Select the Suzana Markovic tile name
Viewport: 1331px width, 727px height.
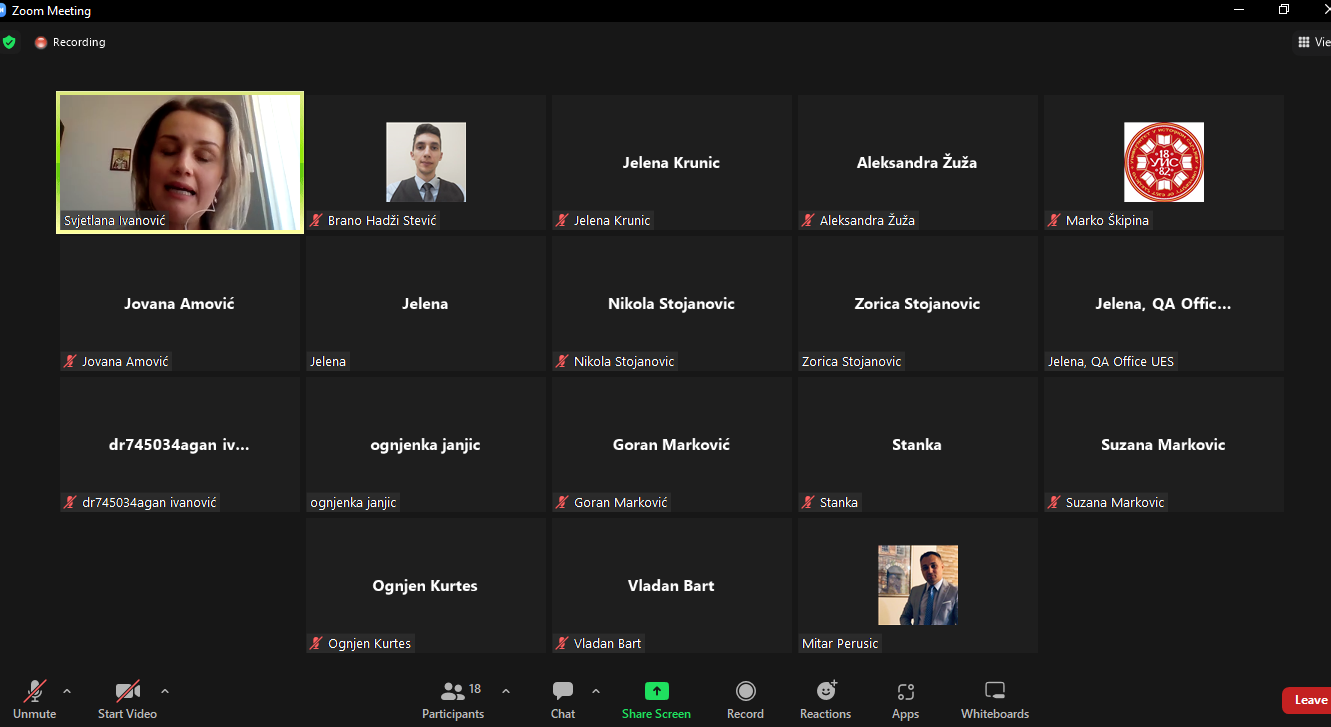(1163, 444)
